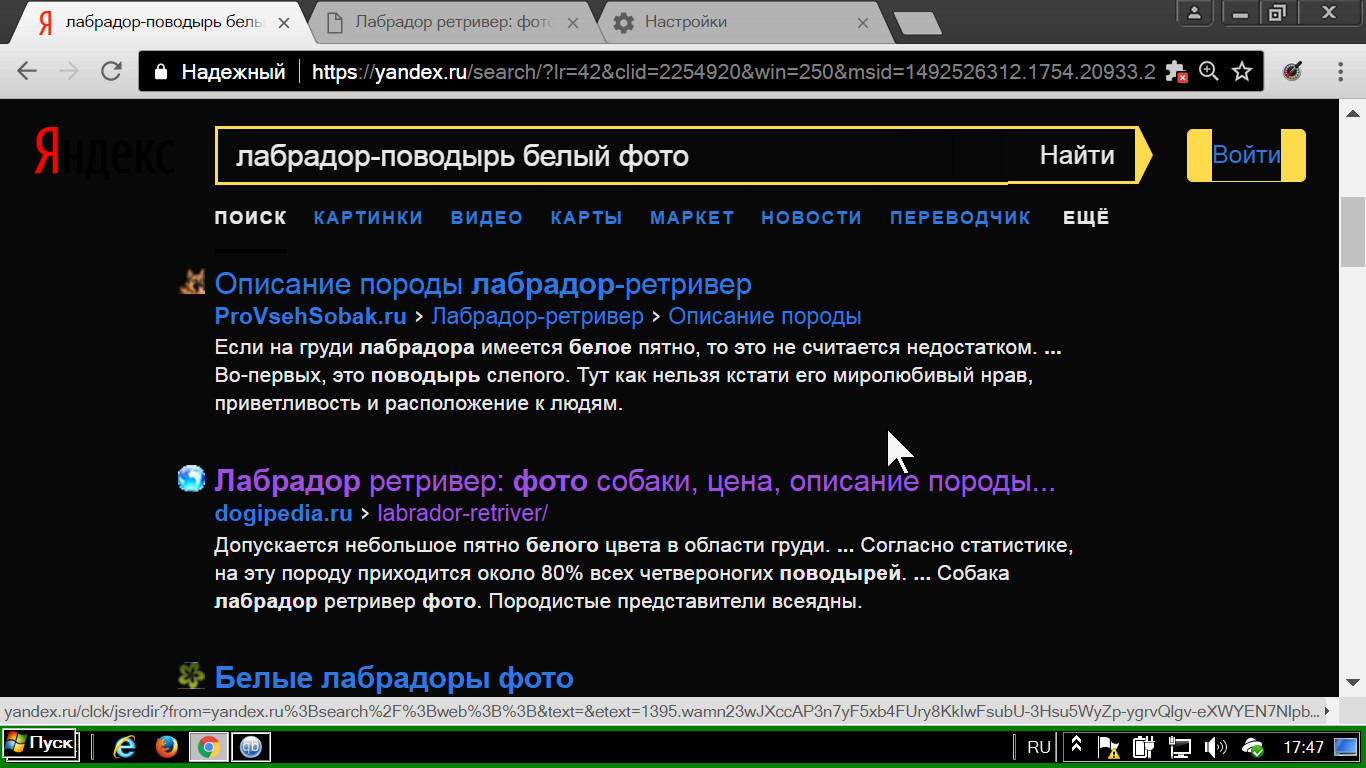1366x768 pixels.
Task: Click the Найти search button
Action: click(1077, 155)
